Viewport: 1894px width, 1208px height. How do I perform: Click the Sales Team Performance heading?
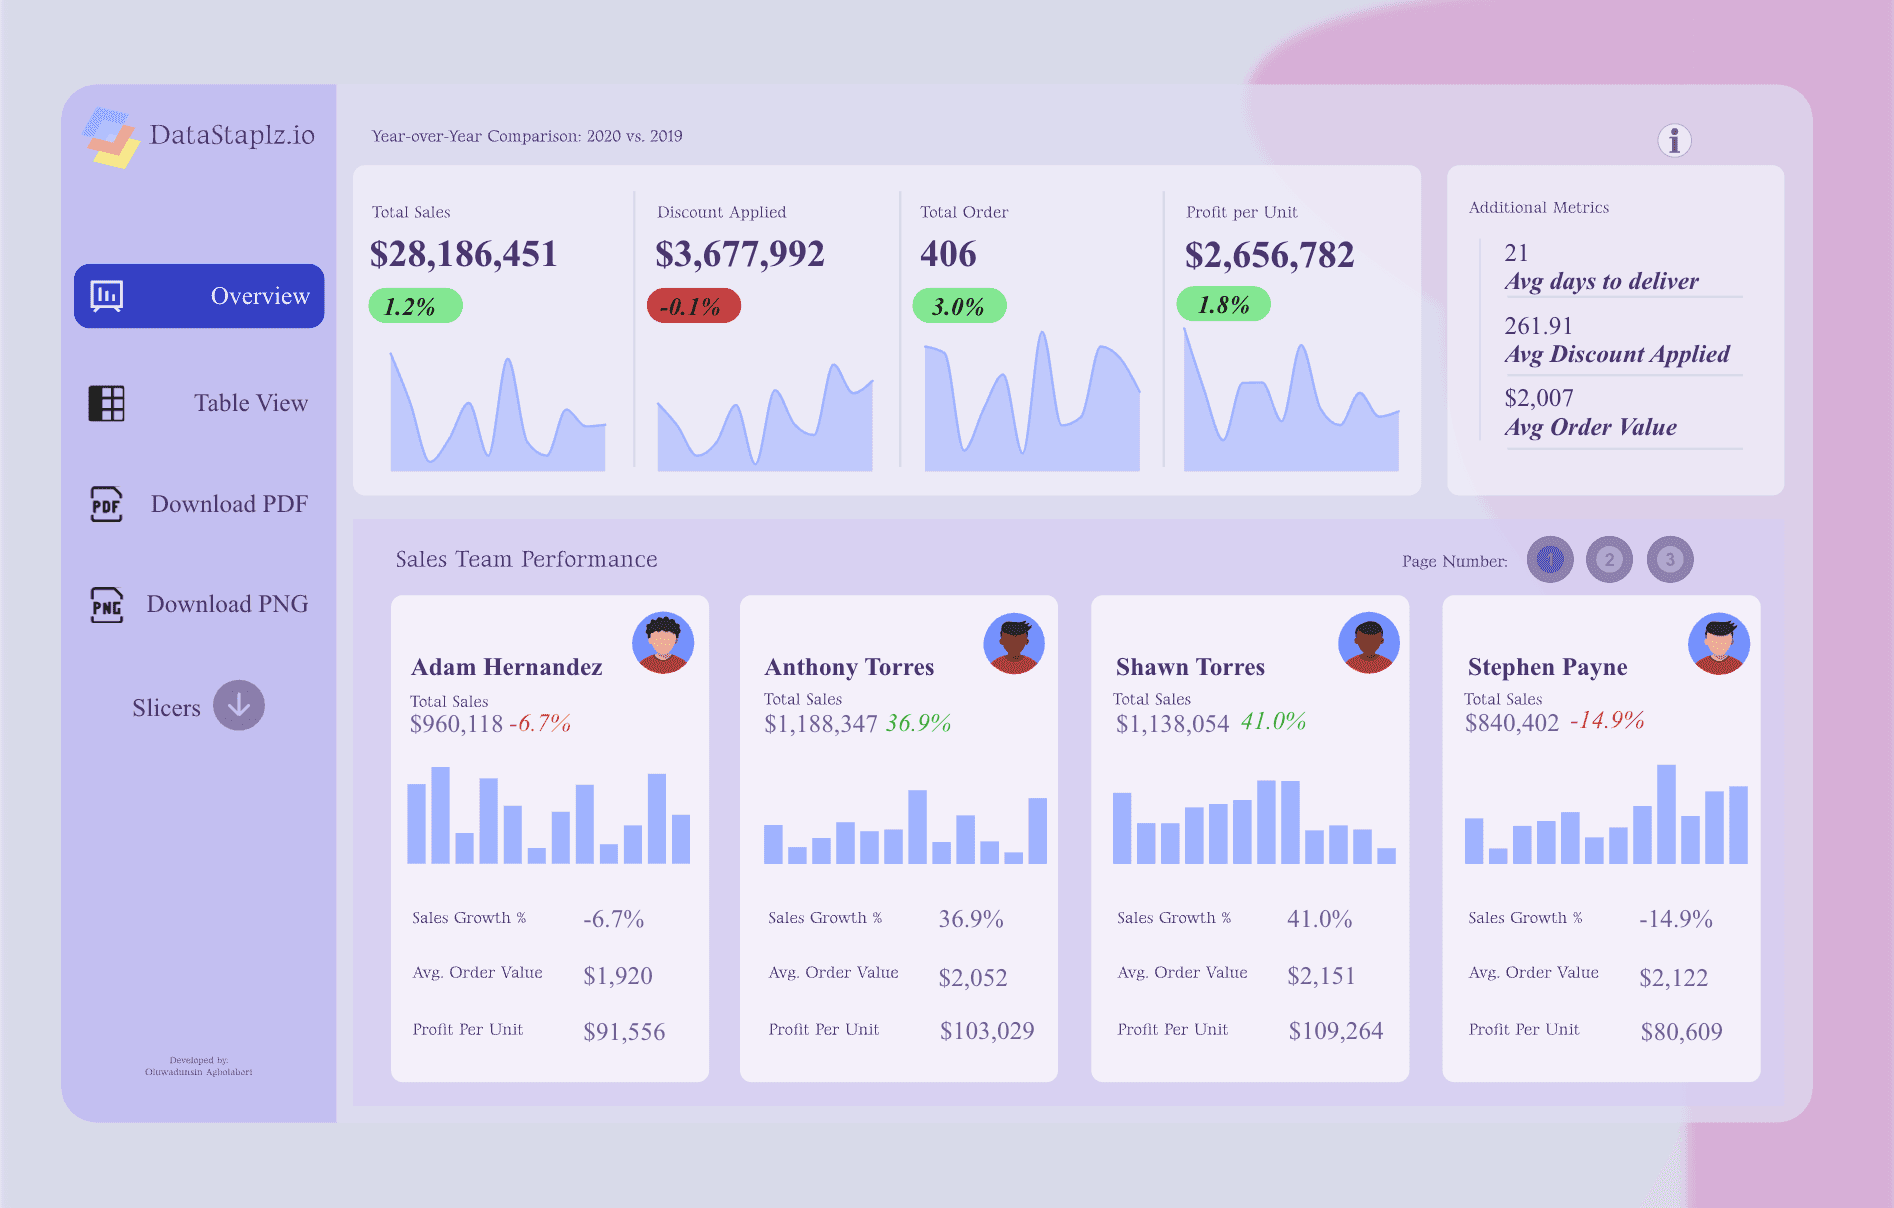[526, 559]
